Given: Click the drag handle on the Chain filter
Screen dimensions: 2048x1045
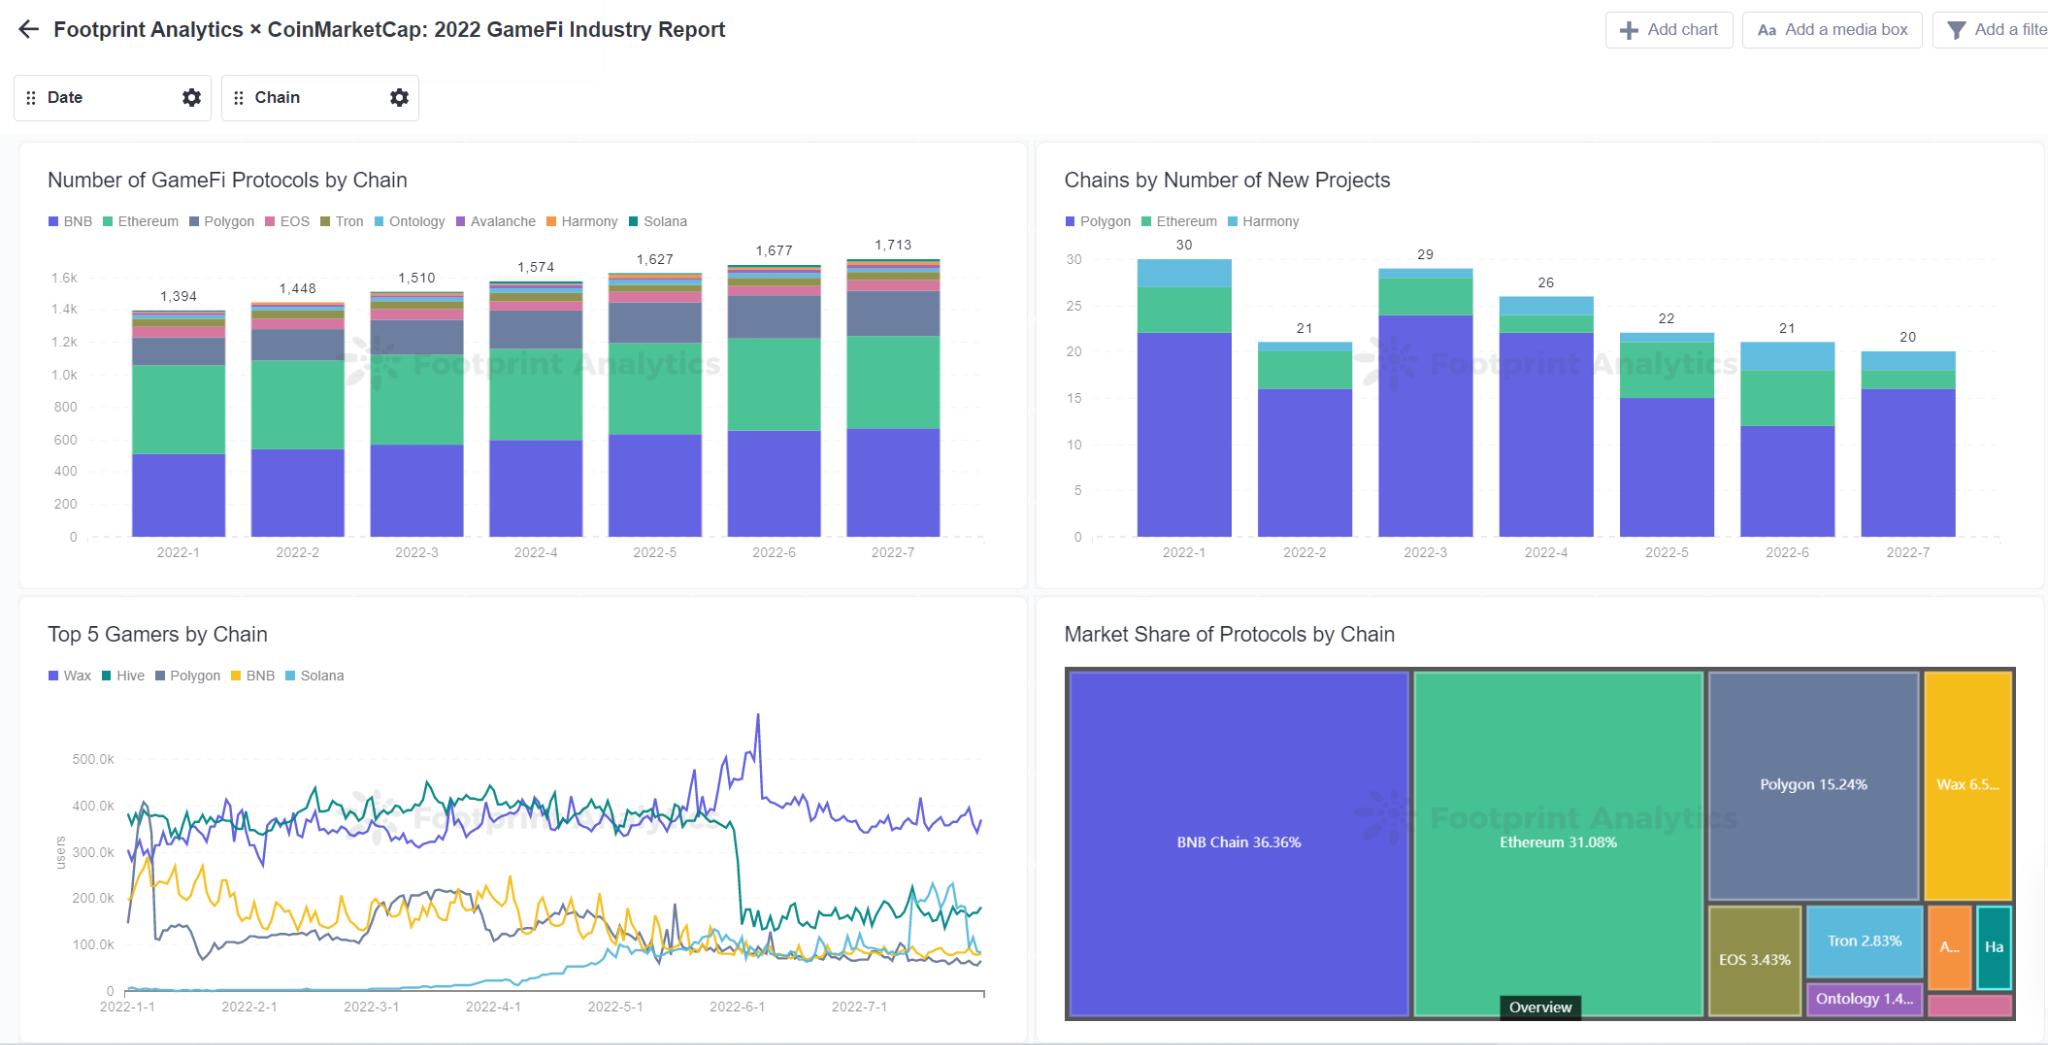Looking at the screenshot, I should [238, 98].
